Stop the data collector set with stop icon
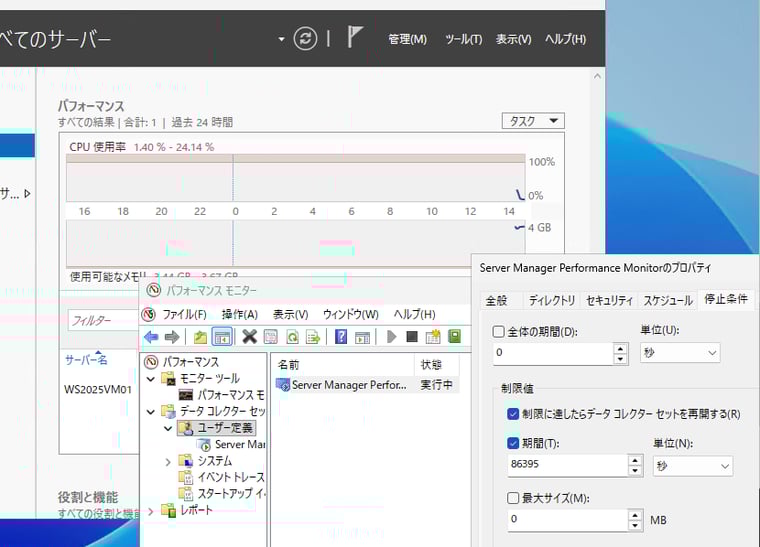 point(412,337)
